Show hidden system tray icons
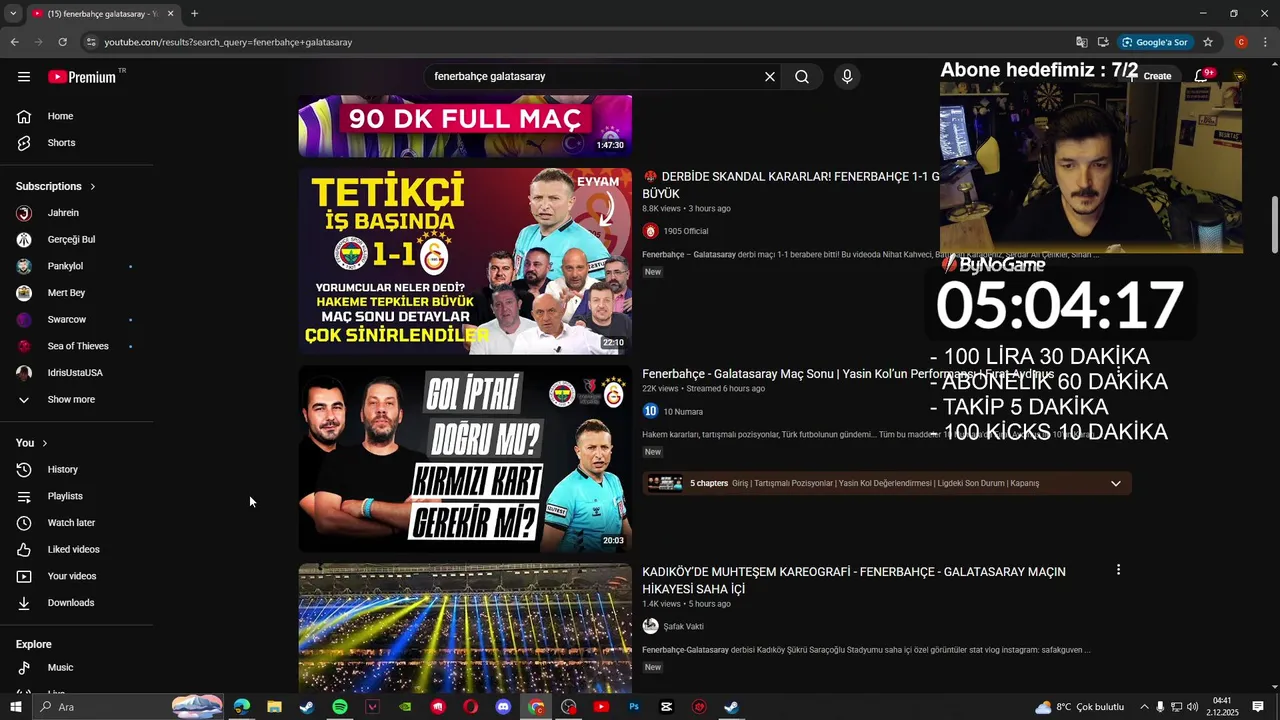 [1144, 707]
